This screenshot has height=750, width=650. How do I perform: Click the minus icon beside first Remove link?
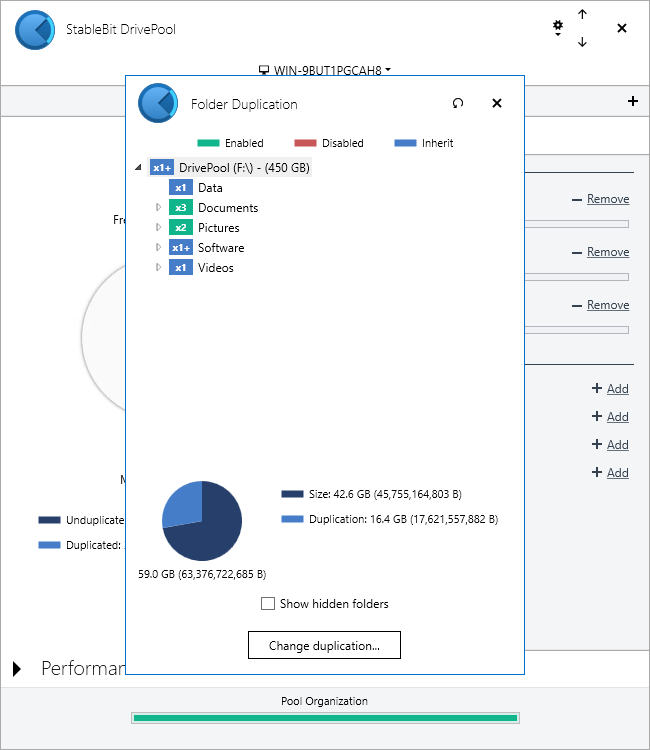pyautogui.click(x=577, y=199)
